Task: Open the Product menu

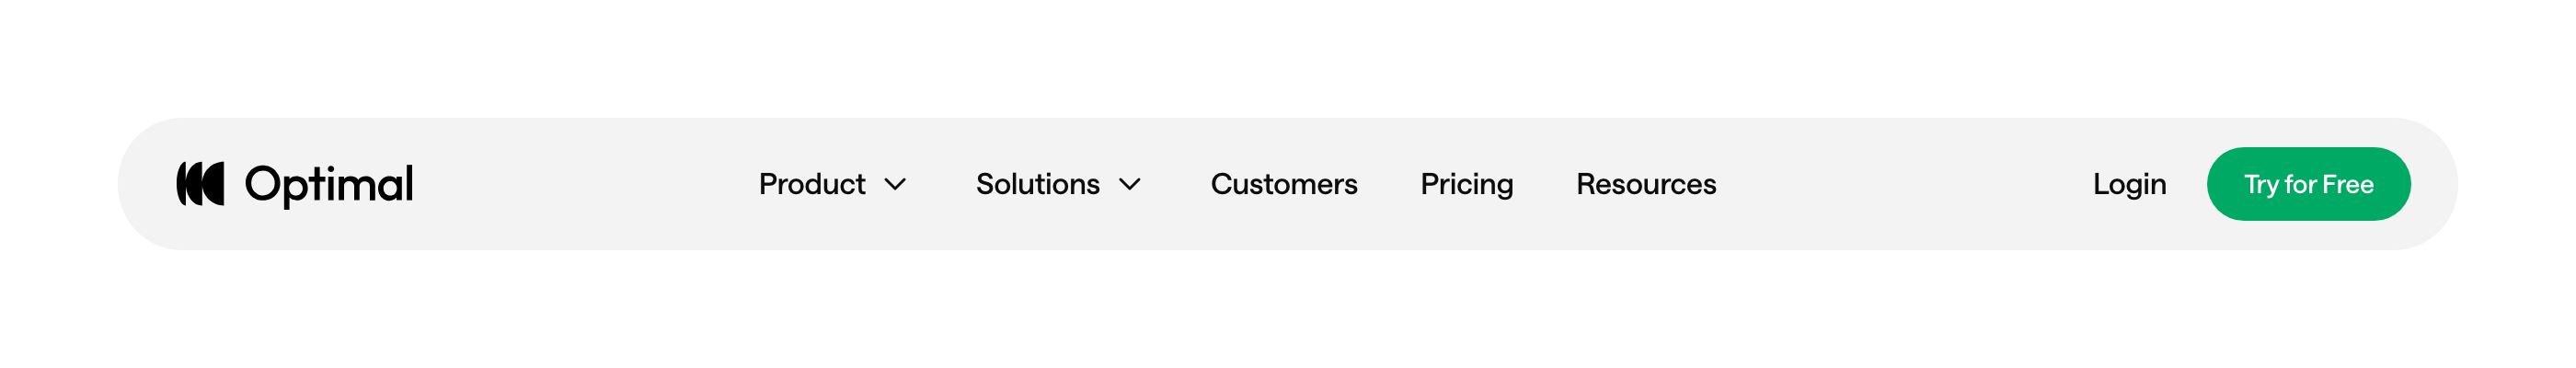Action: pos(812,184)
